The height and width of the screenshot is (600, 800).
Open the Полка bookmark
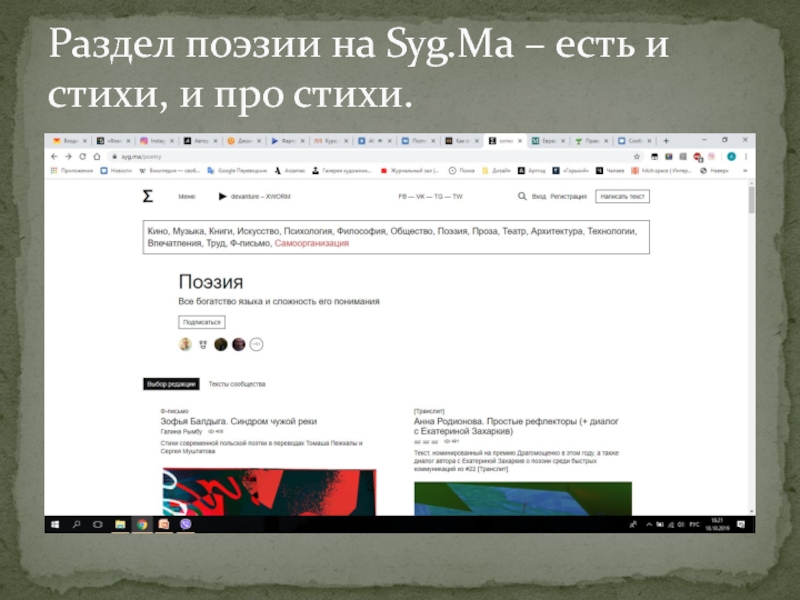pyautogui.click(x=461, y=171)
